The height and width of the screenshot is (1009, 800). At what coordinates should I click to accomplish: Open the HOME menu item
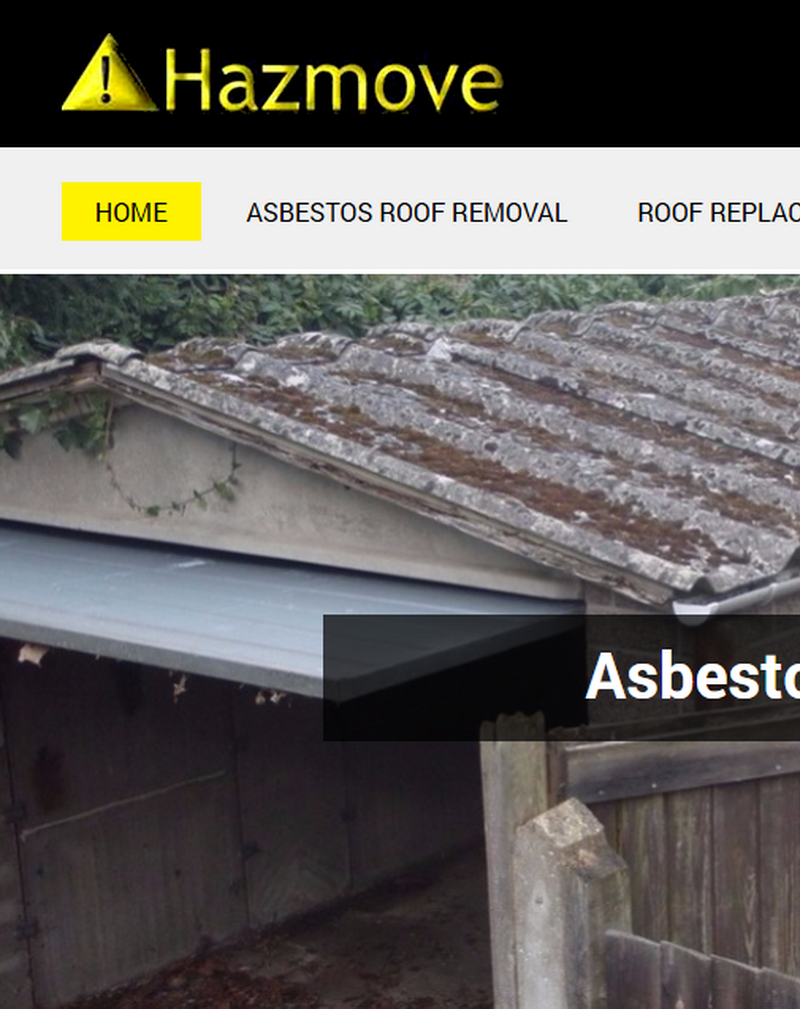(x=131, y=212)
